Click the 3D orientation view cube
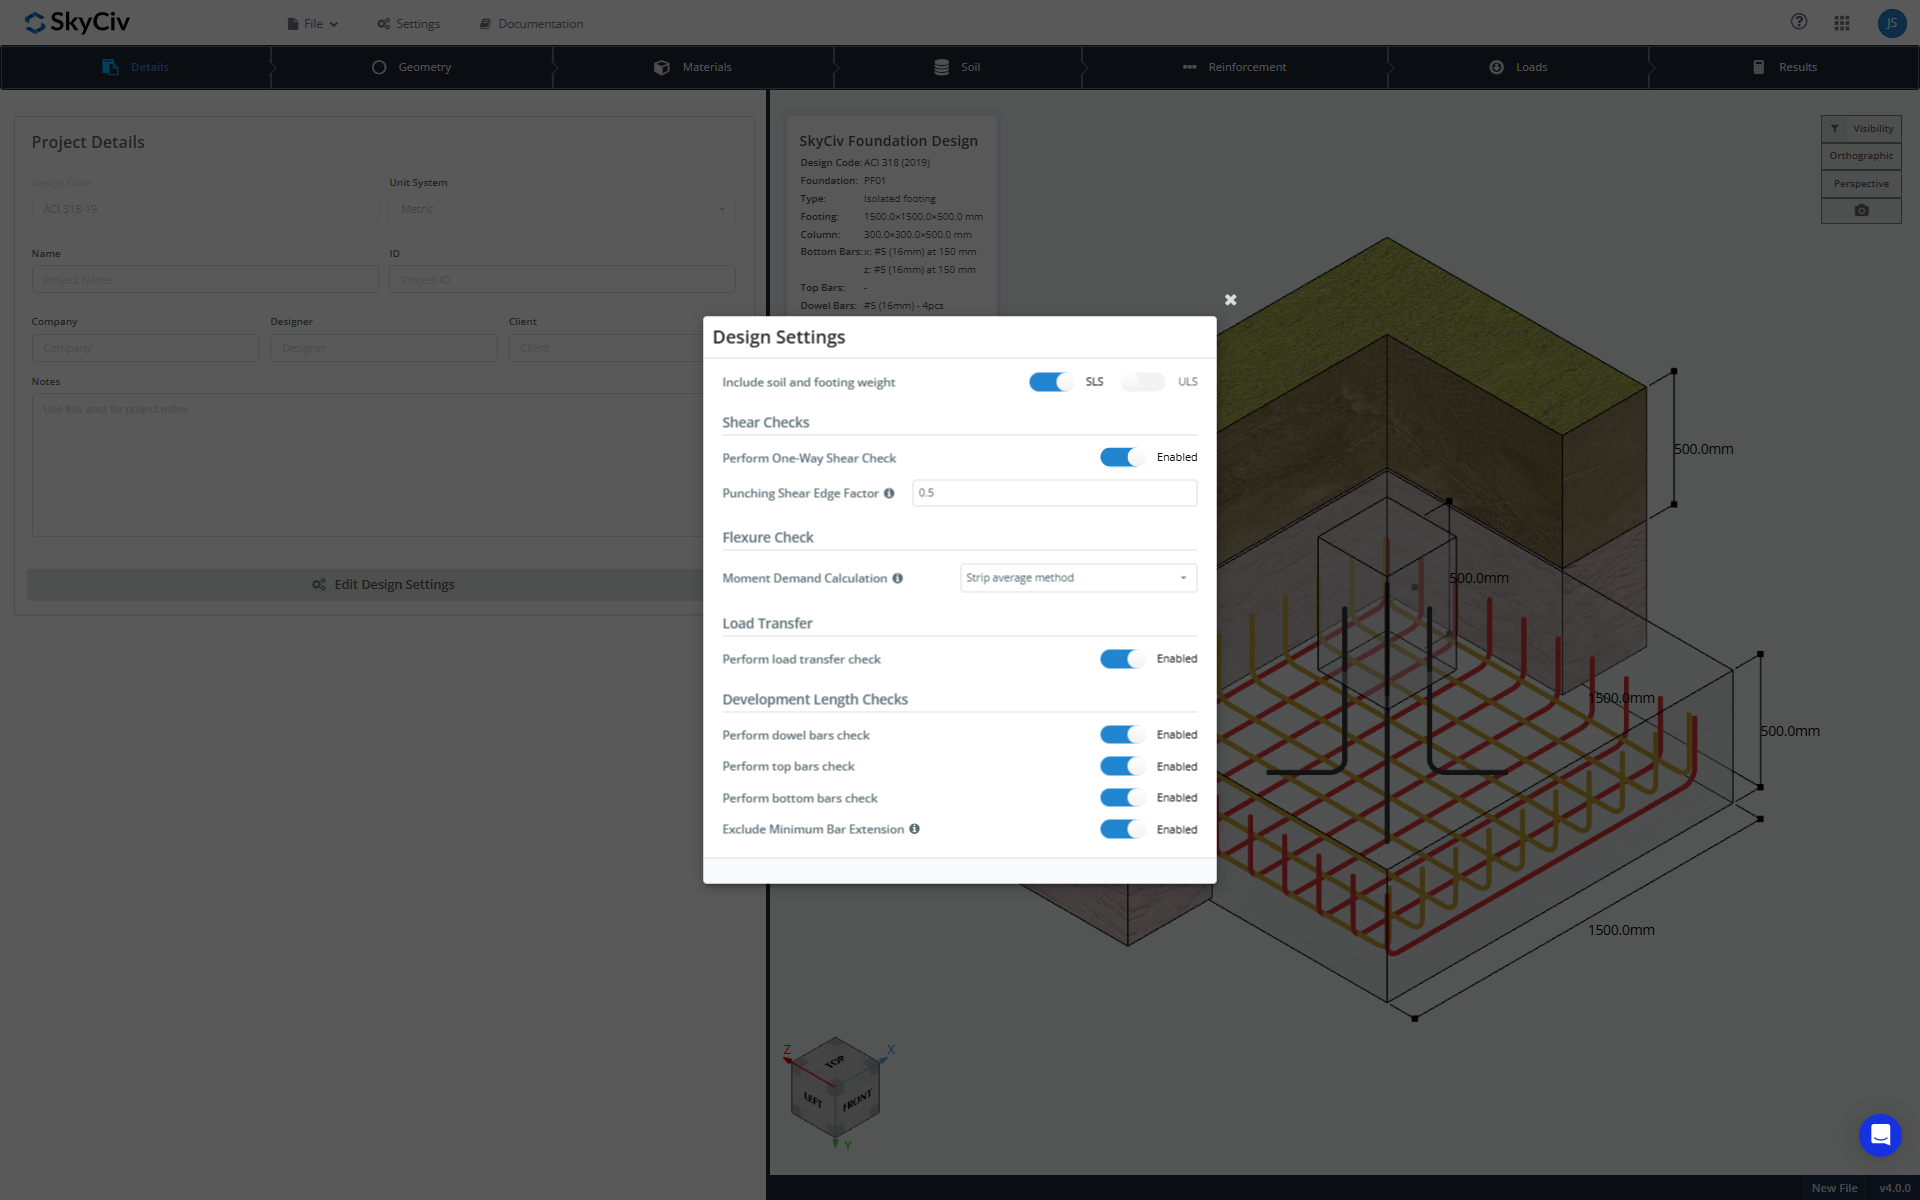Image resolution: width=1920 pixels, height=1200 pixels. click(835, 1092)
